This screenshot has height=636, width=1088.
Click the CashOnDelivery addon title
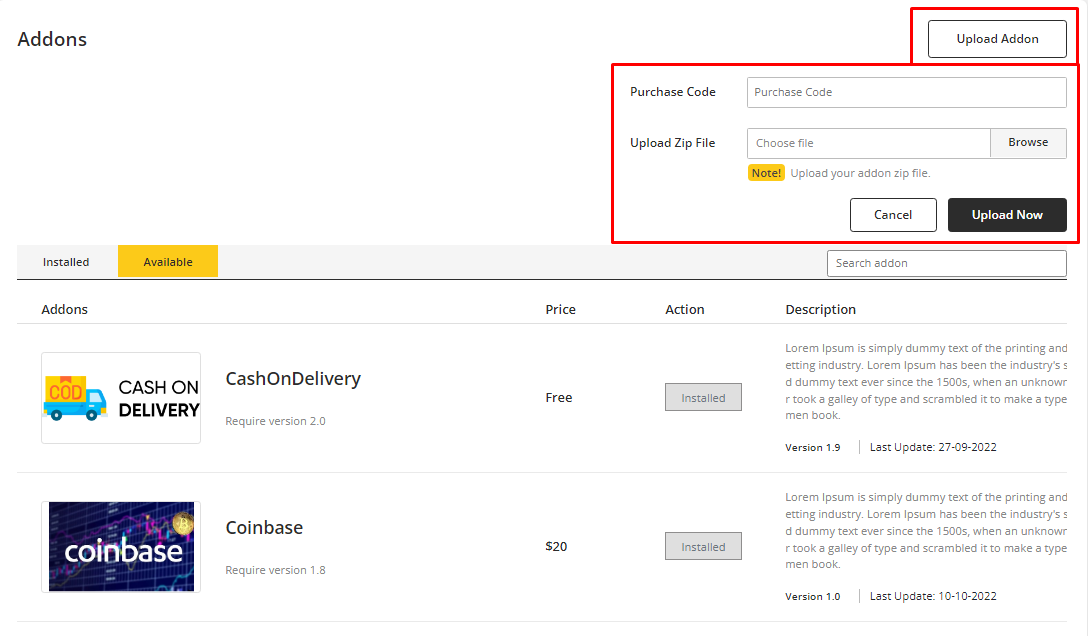point(293,379)
